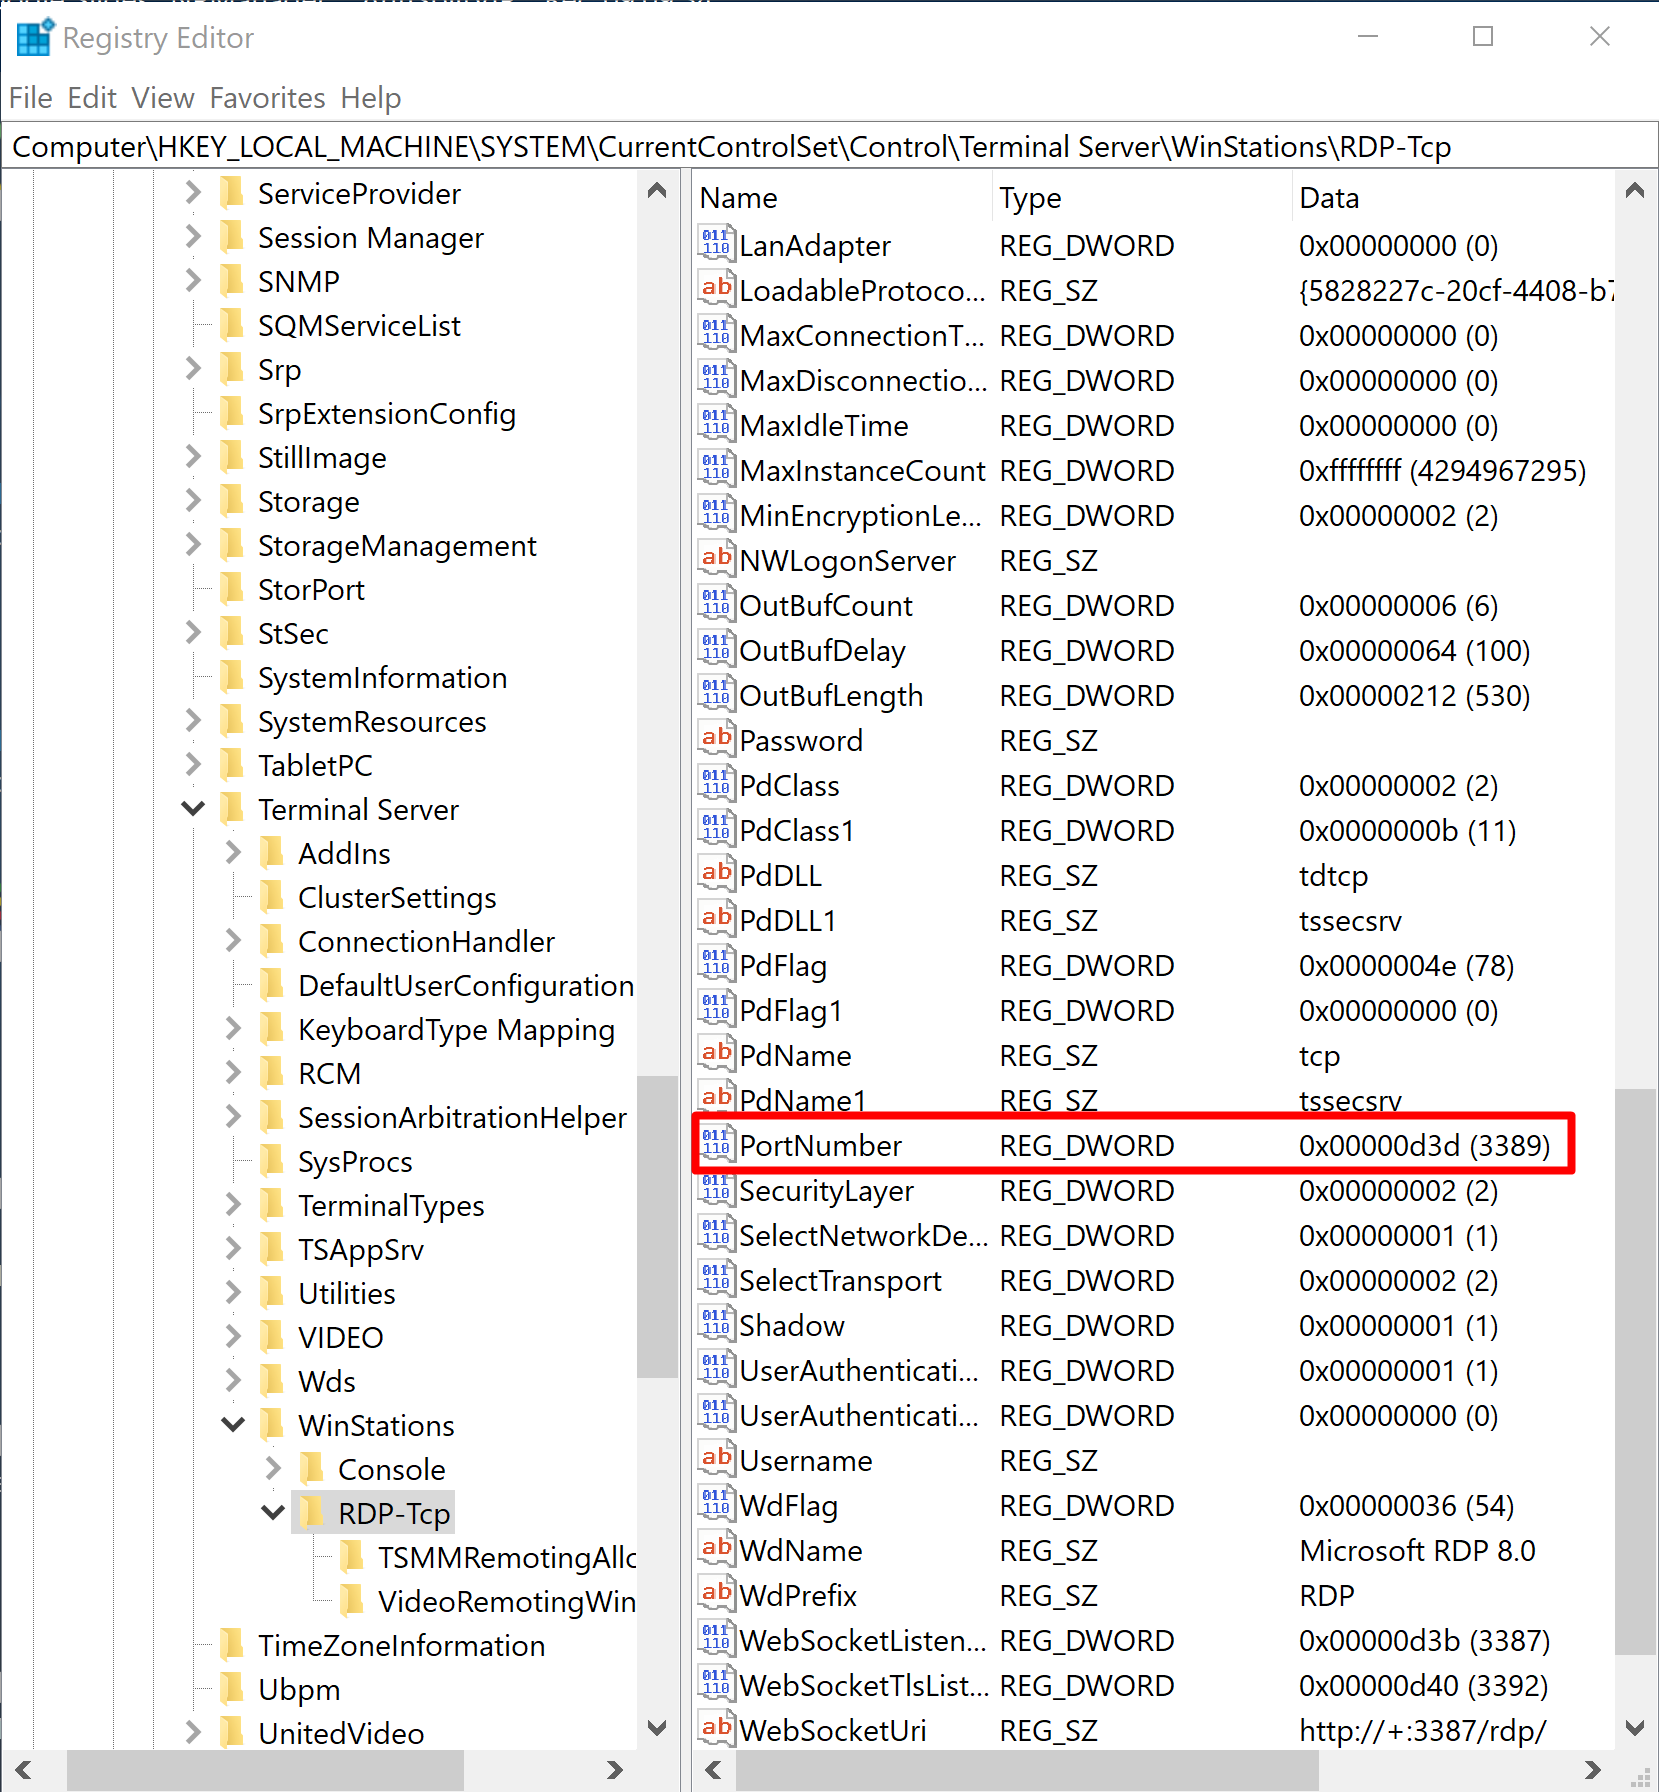
Task: Click the PdDLL string value icon
Action: (716, 874)
